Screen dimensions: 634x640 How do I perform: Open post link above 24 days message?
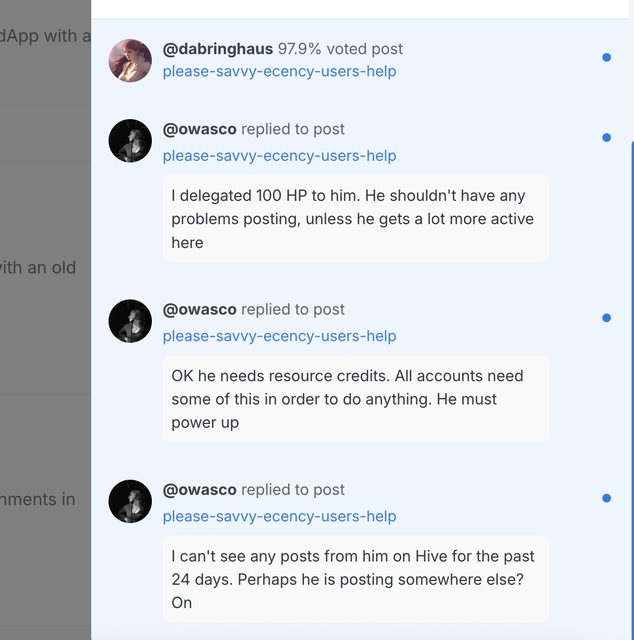(x=279, y=516)
